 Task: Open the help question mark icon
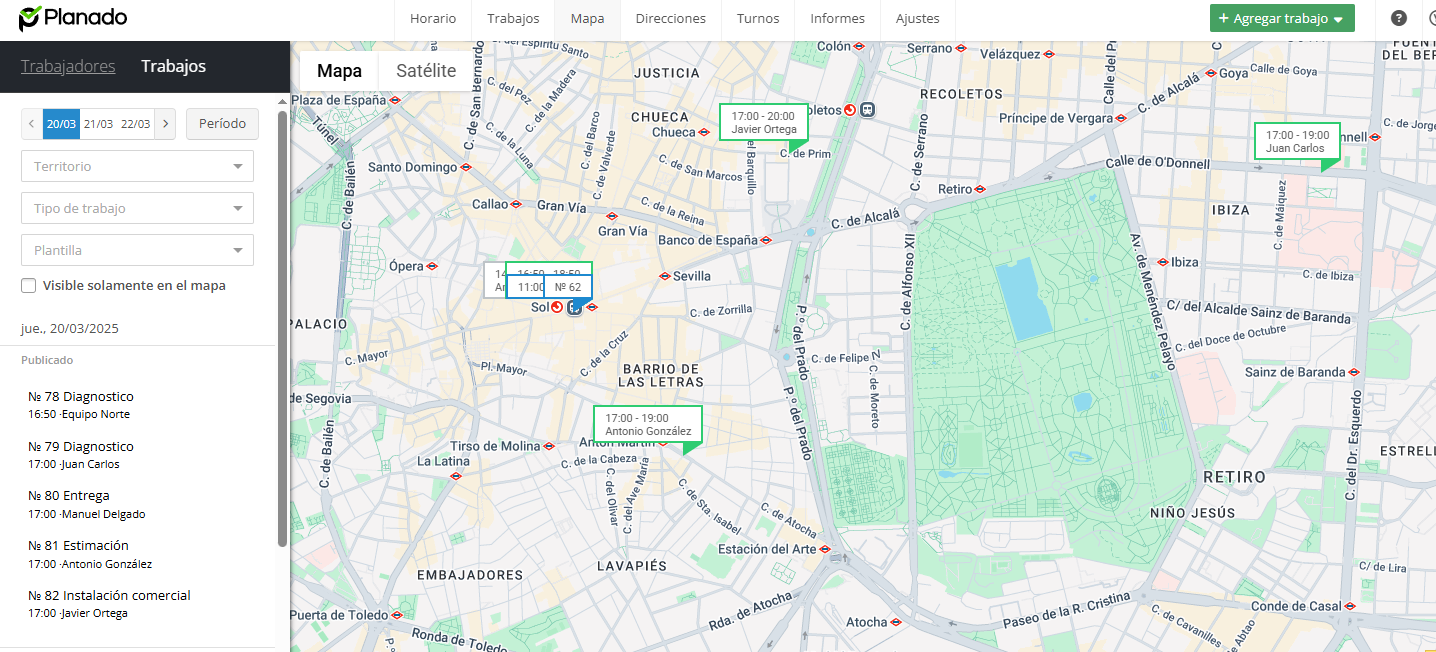point(1399,18)
